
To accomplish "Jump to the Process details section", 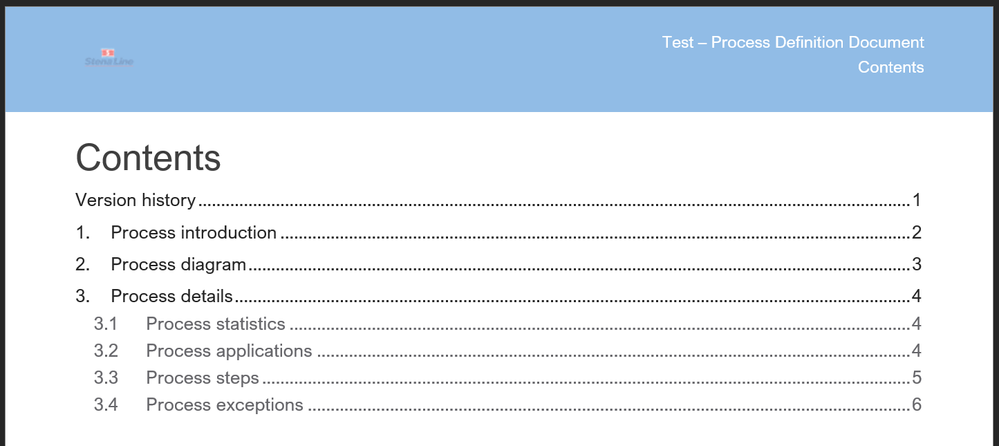I will tap(498, 296).
